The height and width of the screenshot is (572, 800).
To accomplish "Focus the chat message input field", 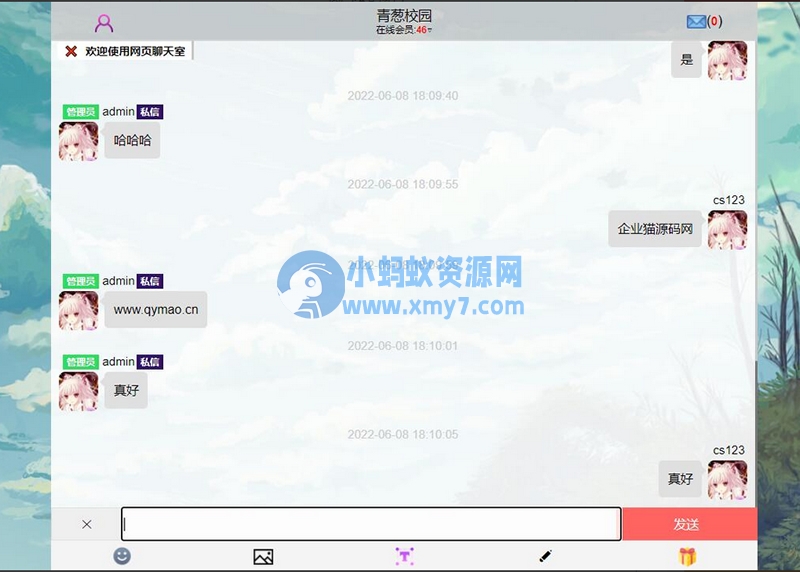I will [371, 524].
